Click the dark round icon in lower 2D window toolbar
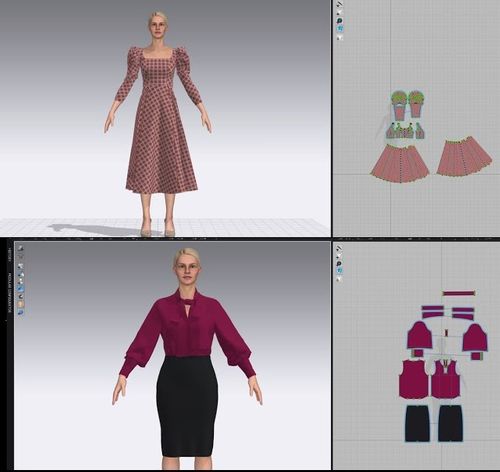 click(x=339, y=264)
